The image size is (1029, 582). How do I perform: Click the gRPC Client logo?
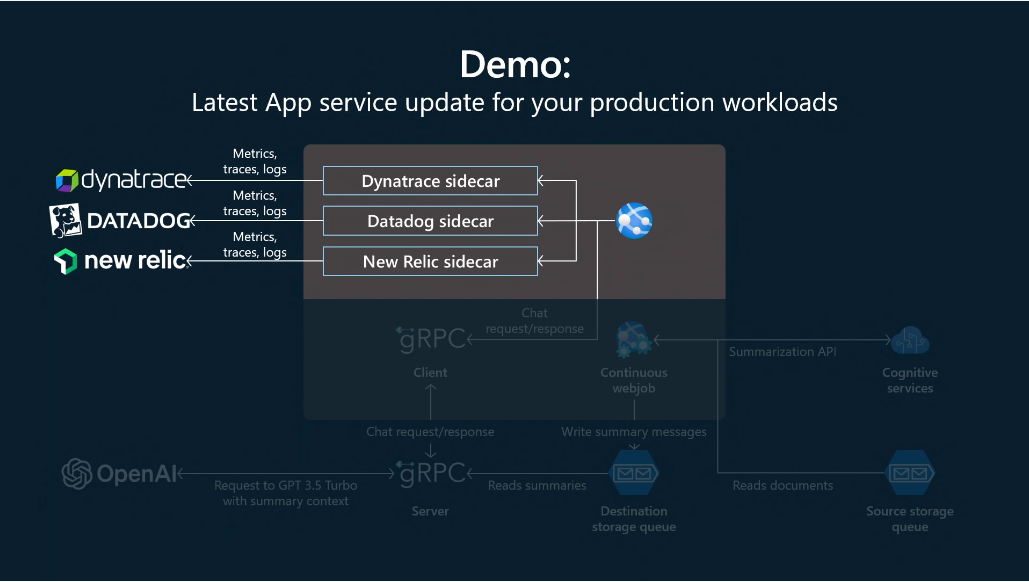click(430, 340)
